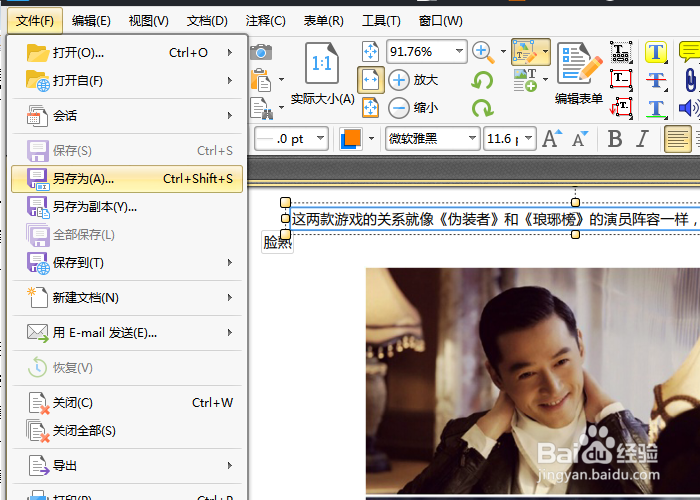Click the 脸熟 text block
The image size is (700, 500).
277,242
